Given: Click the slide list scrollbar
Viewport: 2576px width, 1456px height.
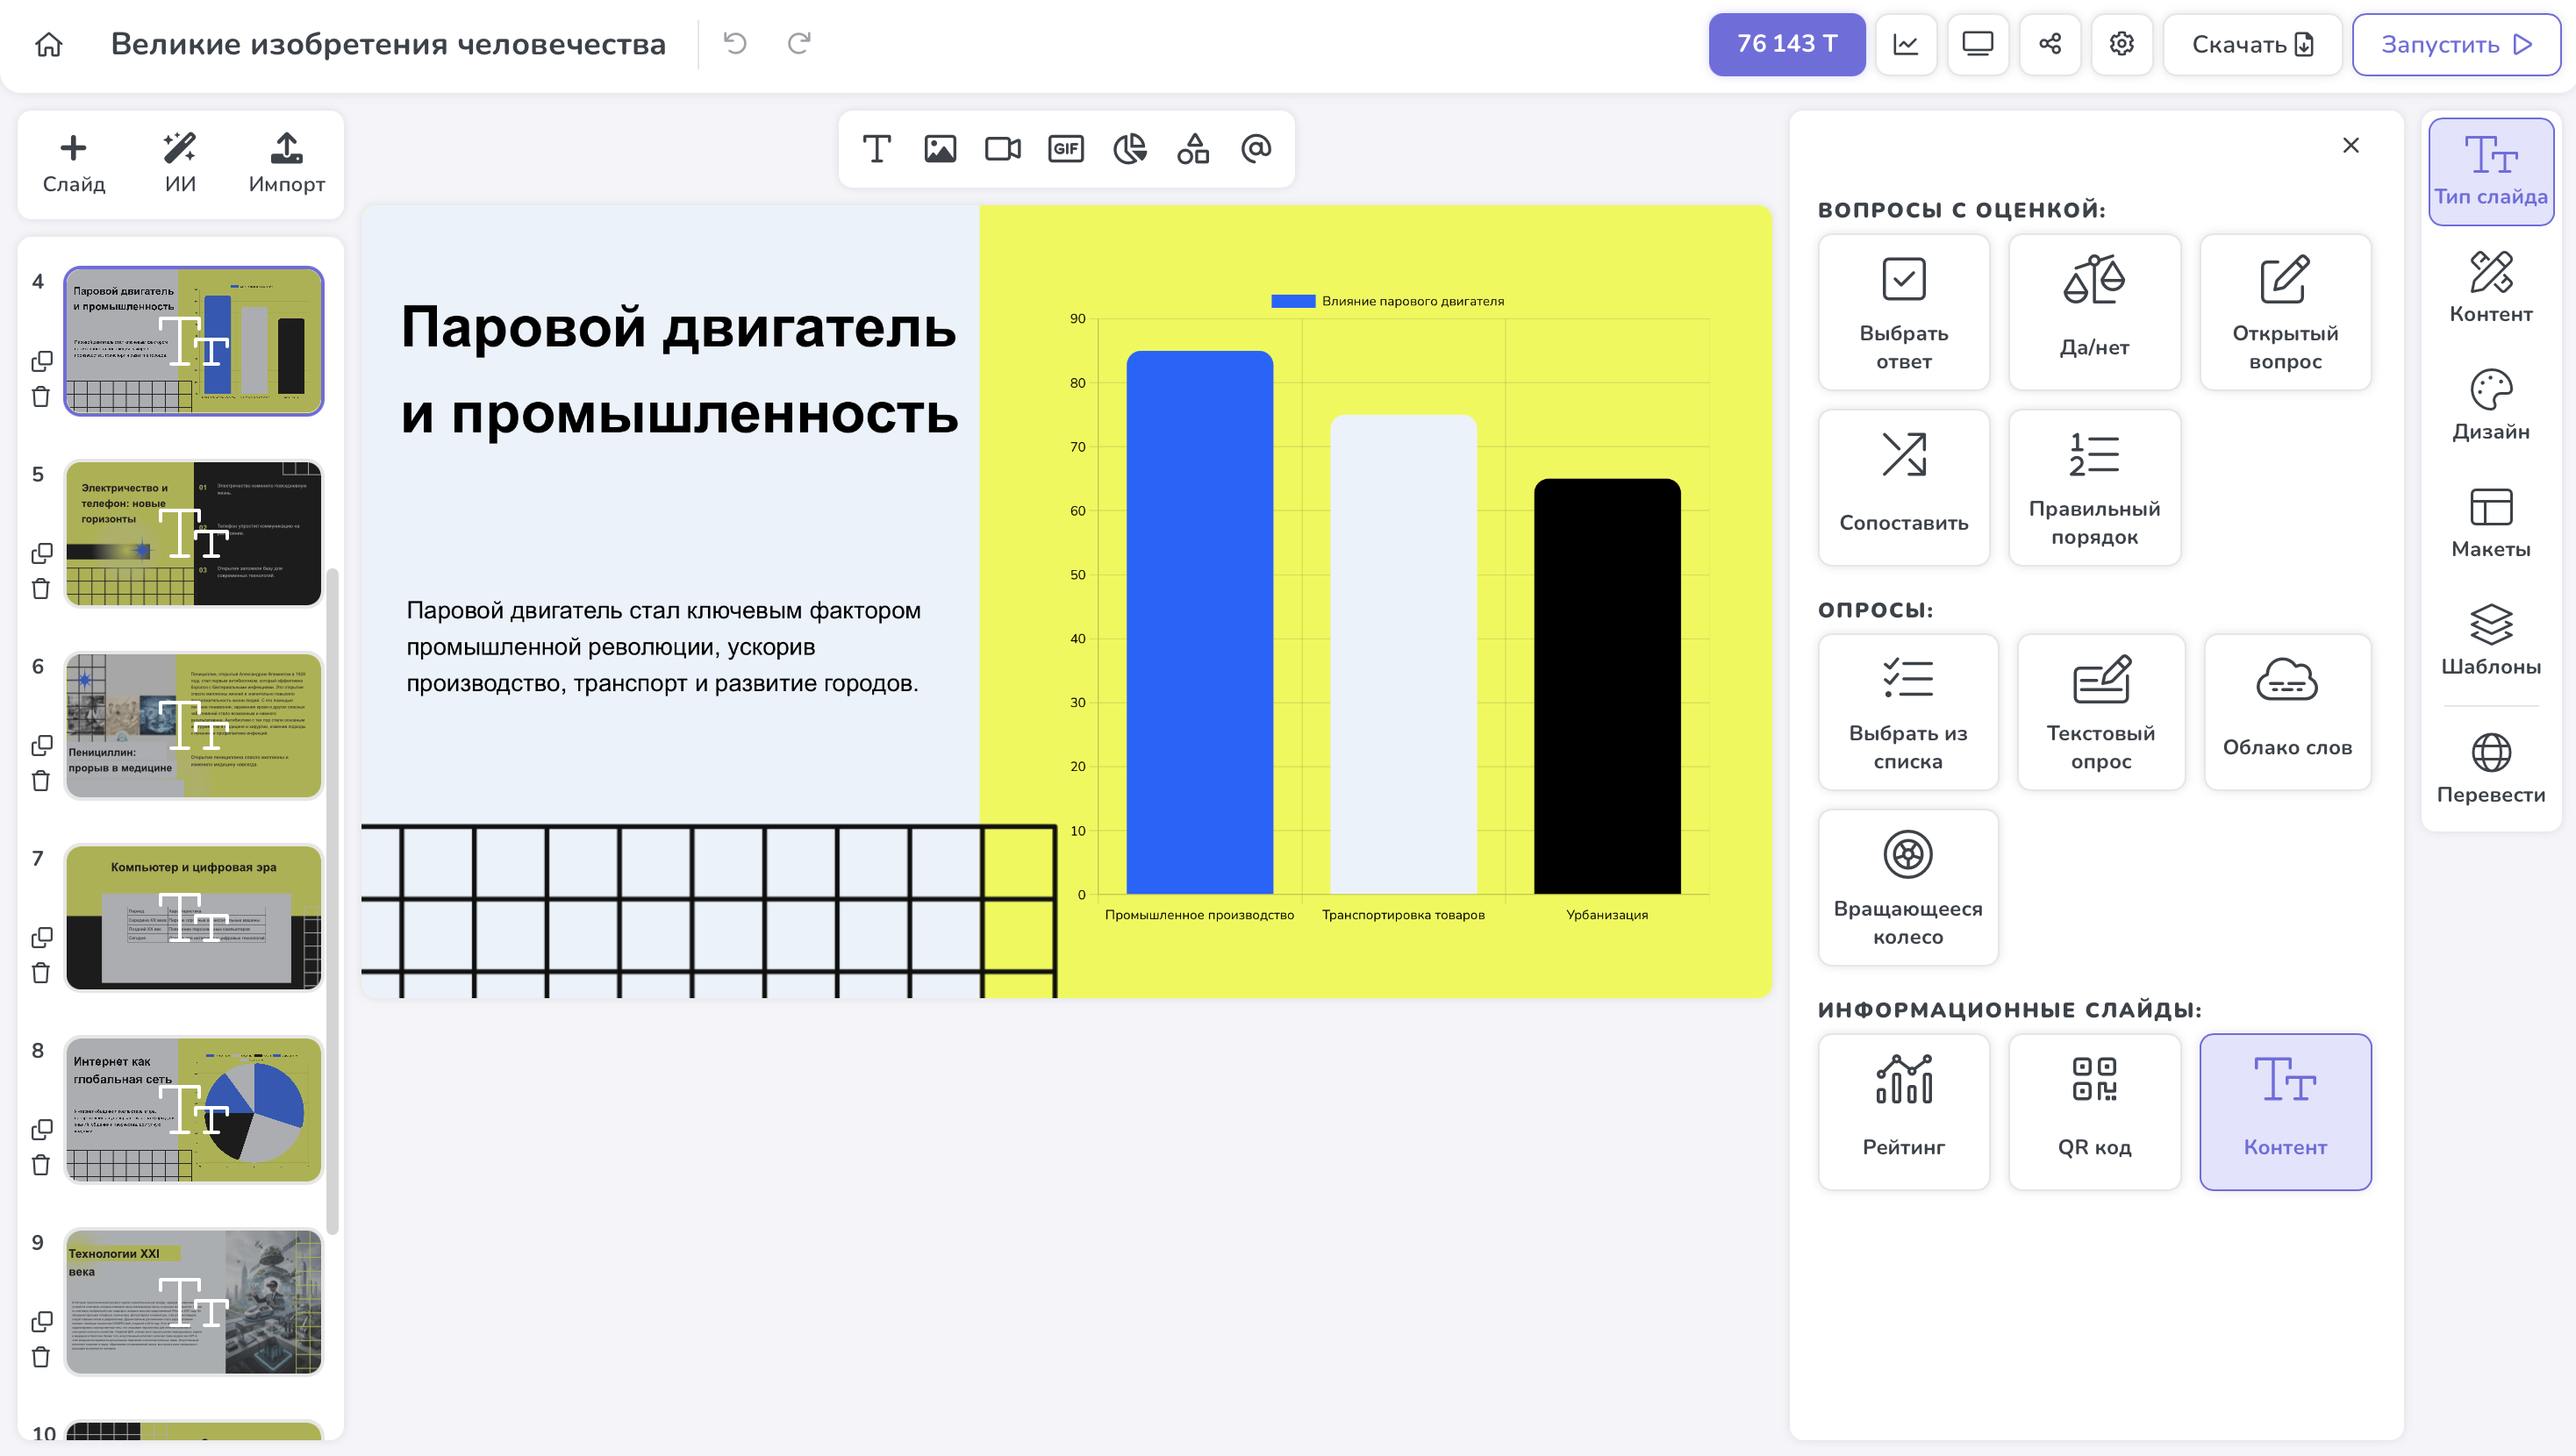Looking at the screenshot, I should (x=333, y=900).
